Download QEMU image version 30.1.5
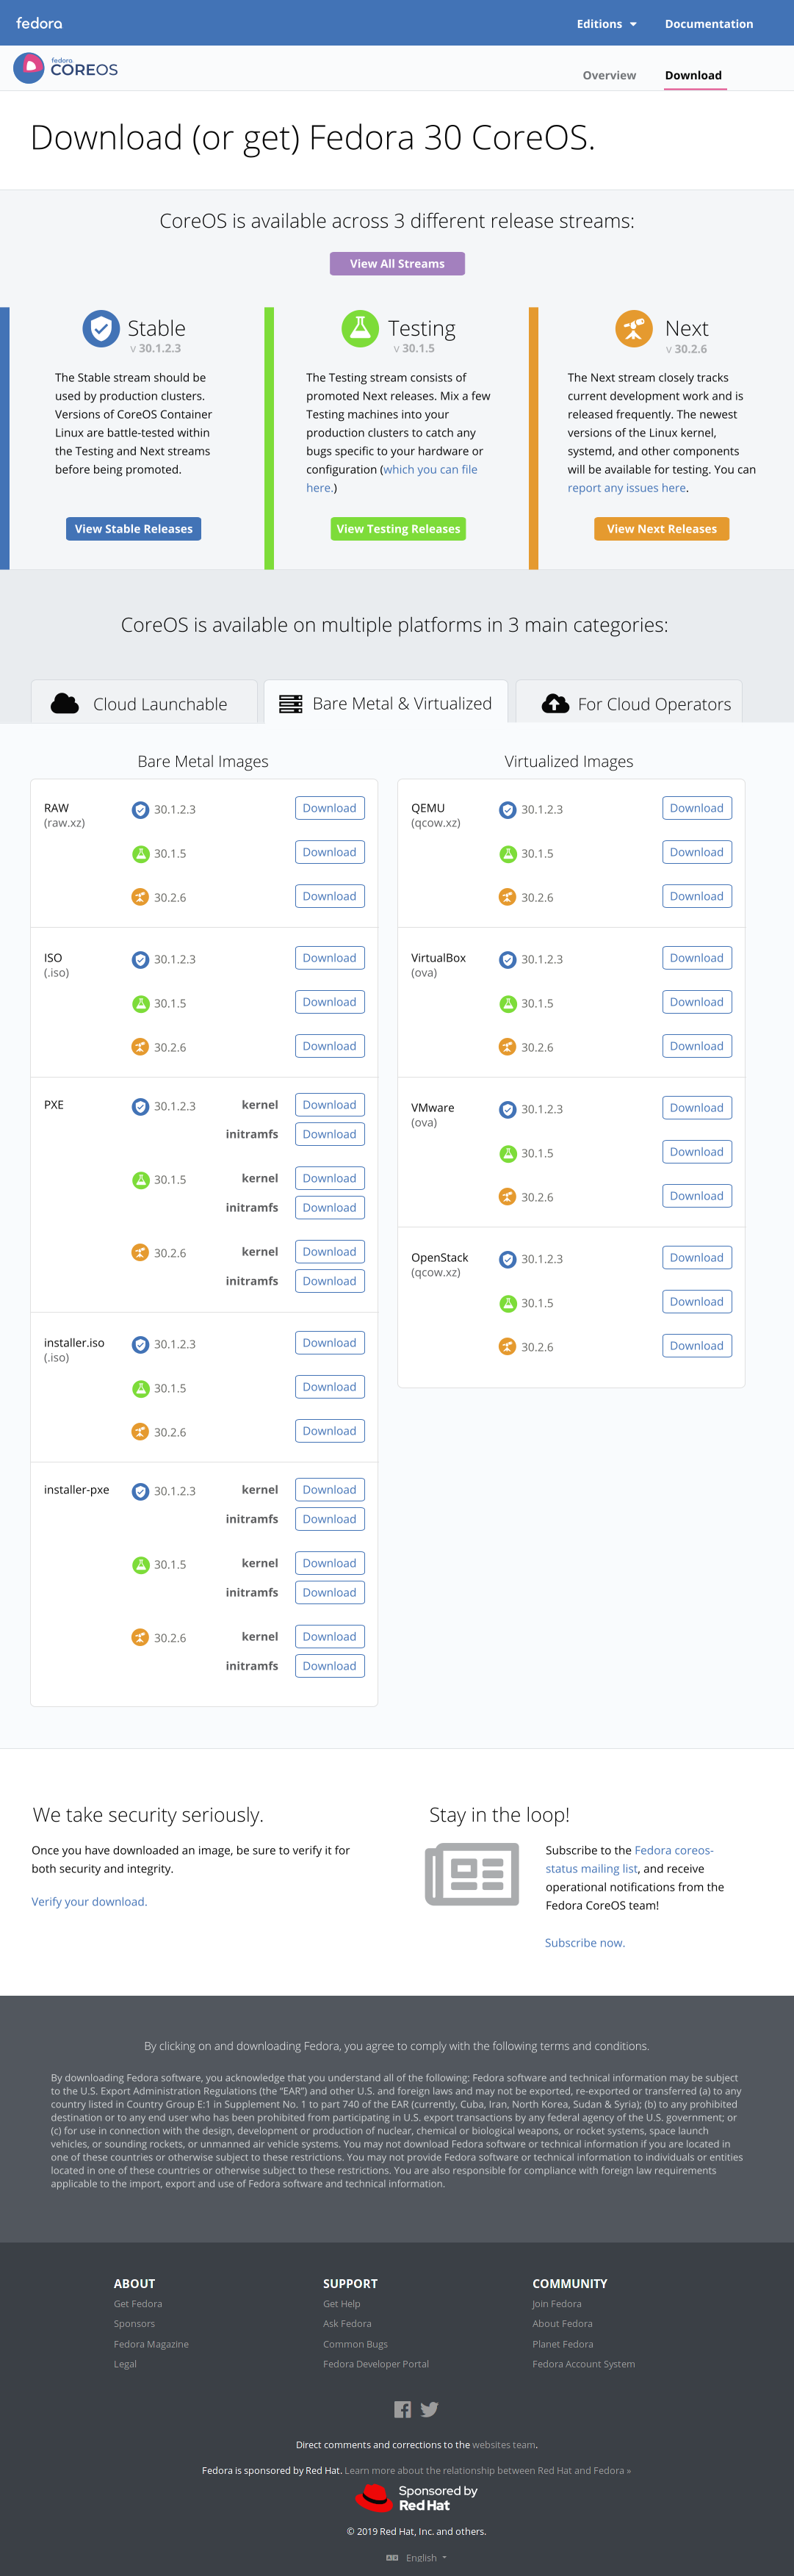Viewport: 794px width, 2576px height. pos(696,852)
